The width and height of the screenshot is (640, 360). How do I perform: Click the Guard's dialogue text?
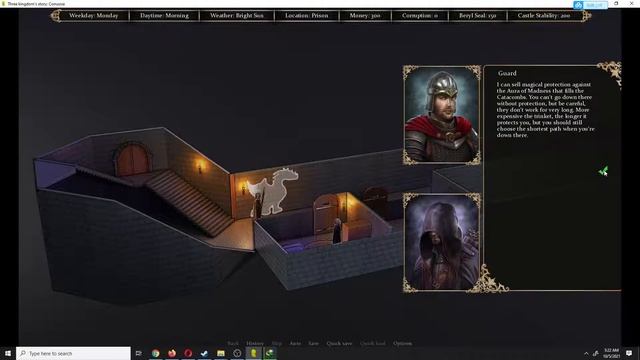click(545, 109)
